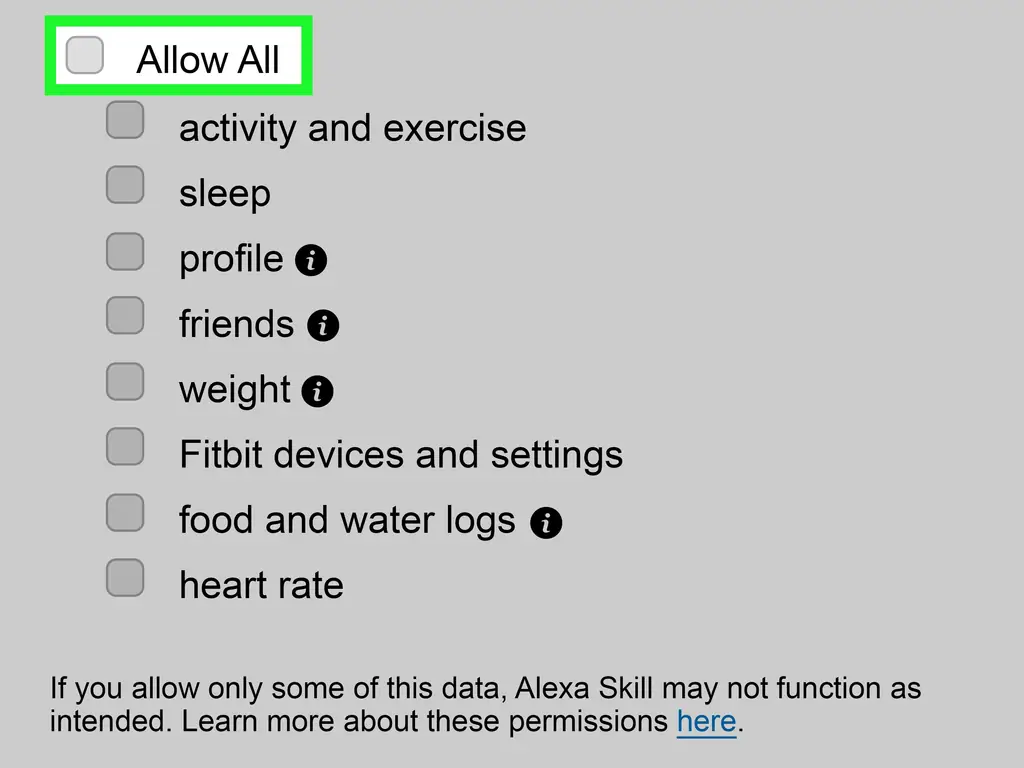Screen dimensions: 1024x768
Task: Check the profile permission box
Action: (x=125, y=251)
